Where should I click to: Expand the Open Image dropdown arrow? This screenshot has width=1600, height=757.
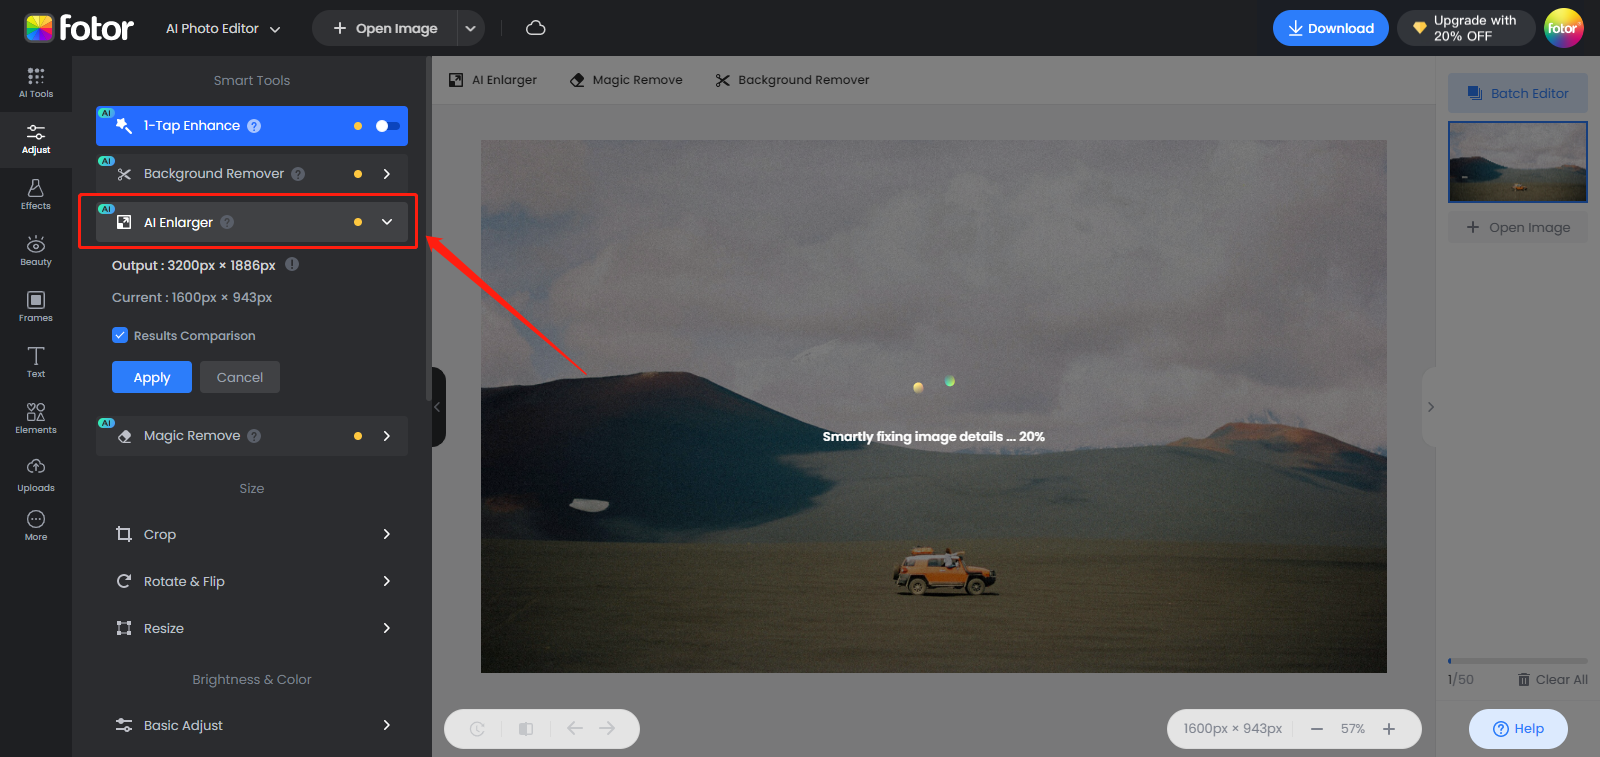[470, 29]
